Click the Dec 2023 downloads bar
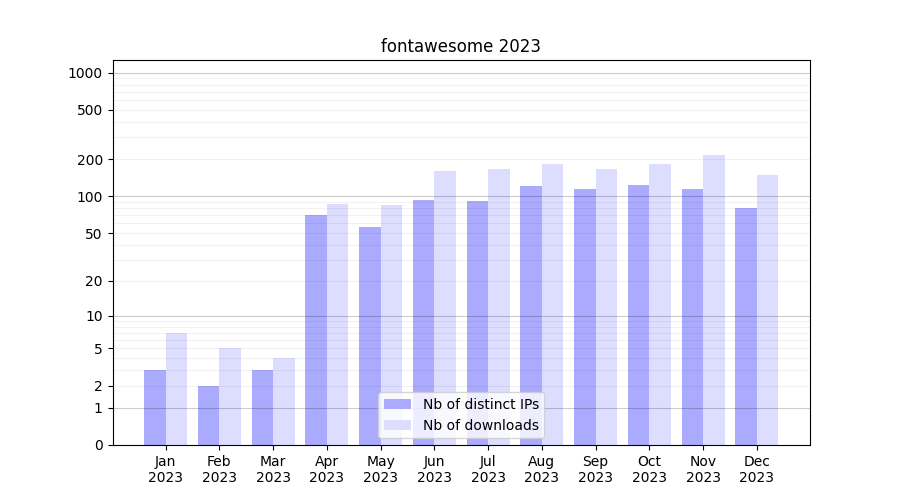The height and width of the screenshot is (500, 900). [768, 310]
